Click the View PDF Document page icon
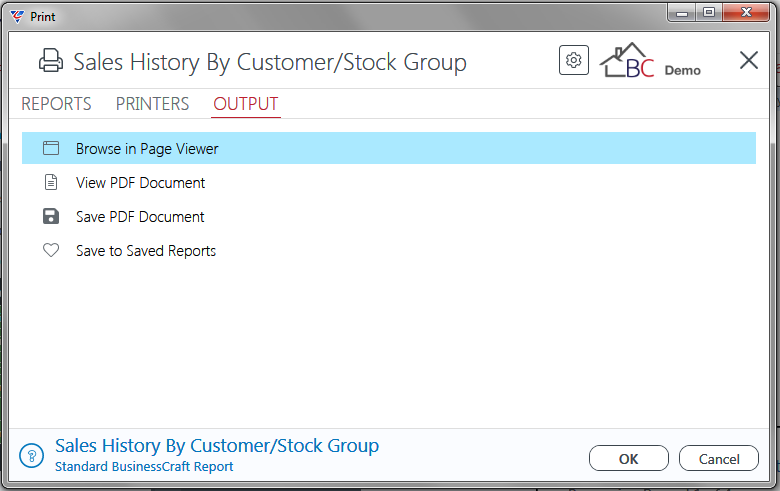This screenshot has width=780, height=491. [51, 182]
